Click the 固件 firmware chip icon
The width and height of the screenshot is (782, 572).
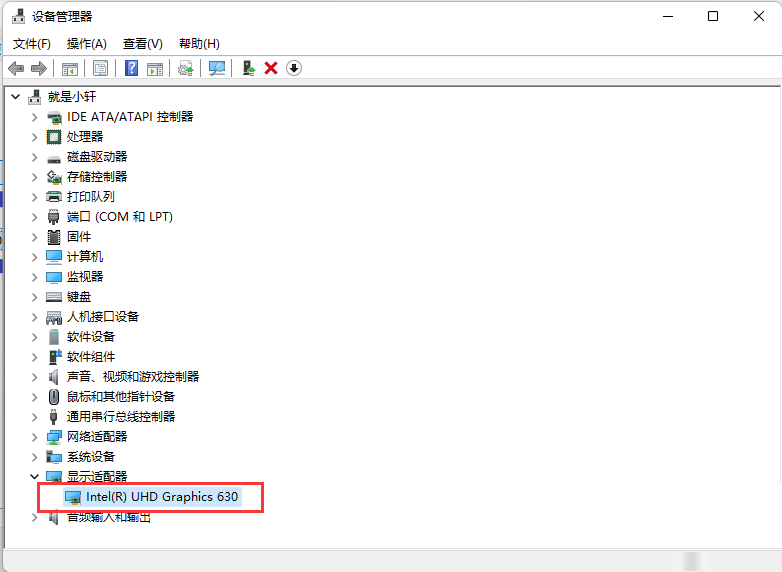(53, 237)
